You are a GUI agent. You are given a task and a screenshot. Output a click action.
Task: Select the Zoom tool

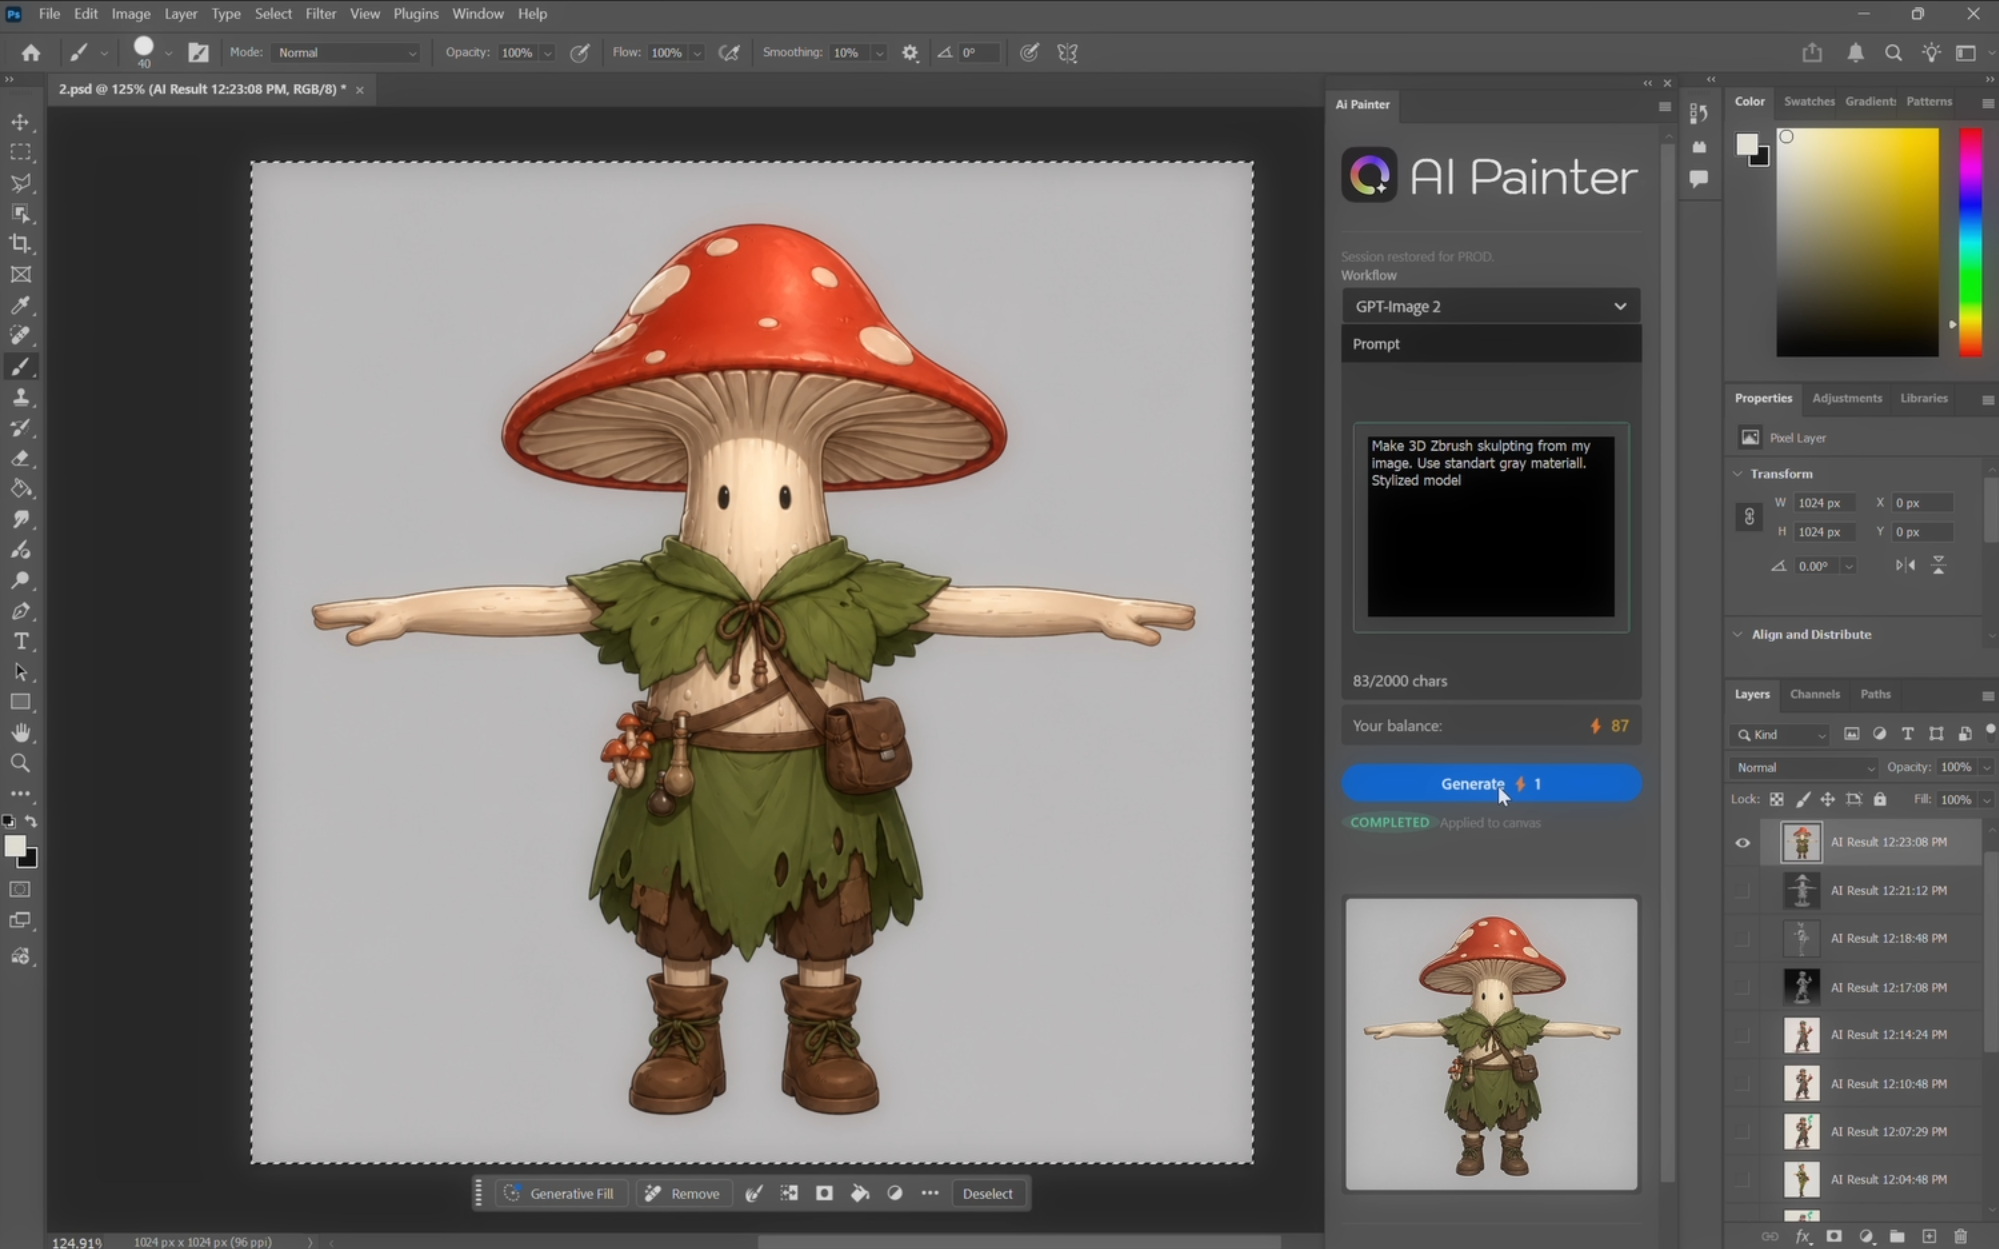coord(20,763)
